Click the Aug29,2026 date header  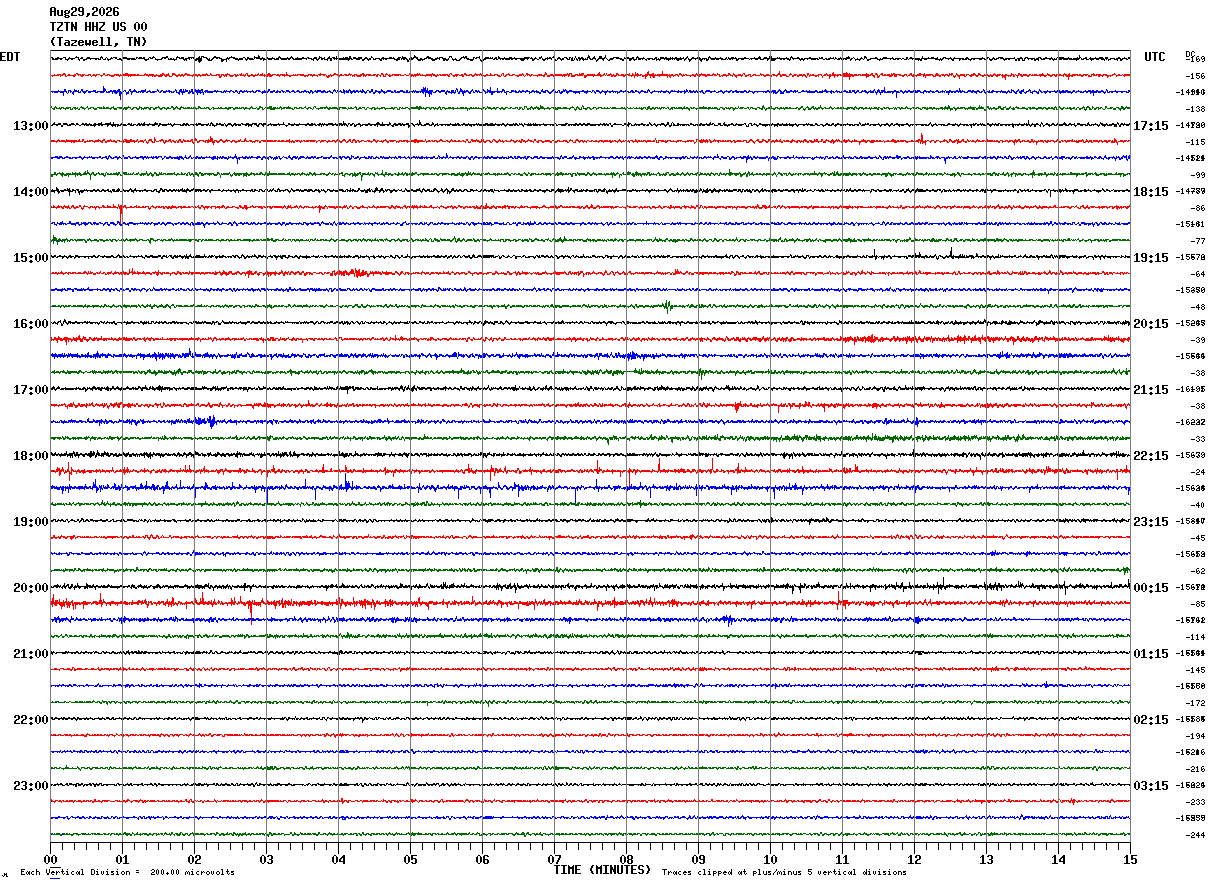coord(84,12)
